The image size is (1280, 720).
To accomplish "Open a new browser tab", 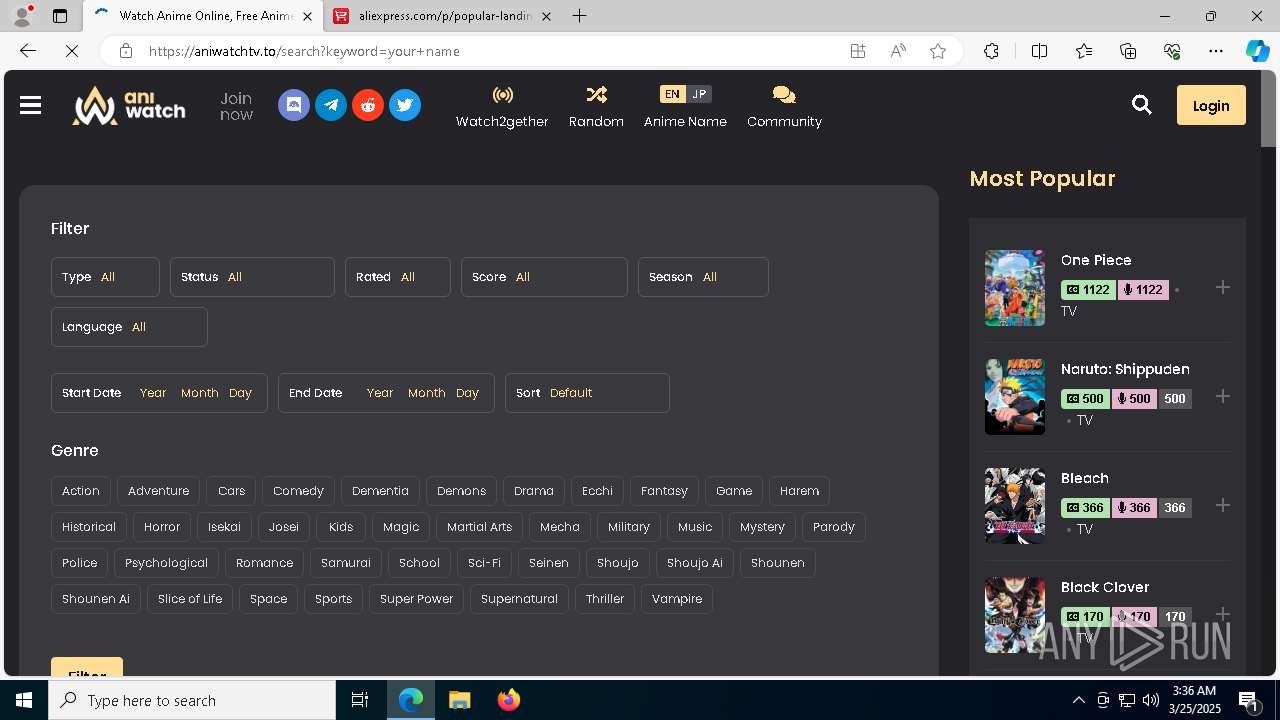I will tap(580, 16).
